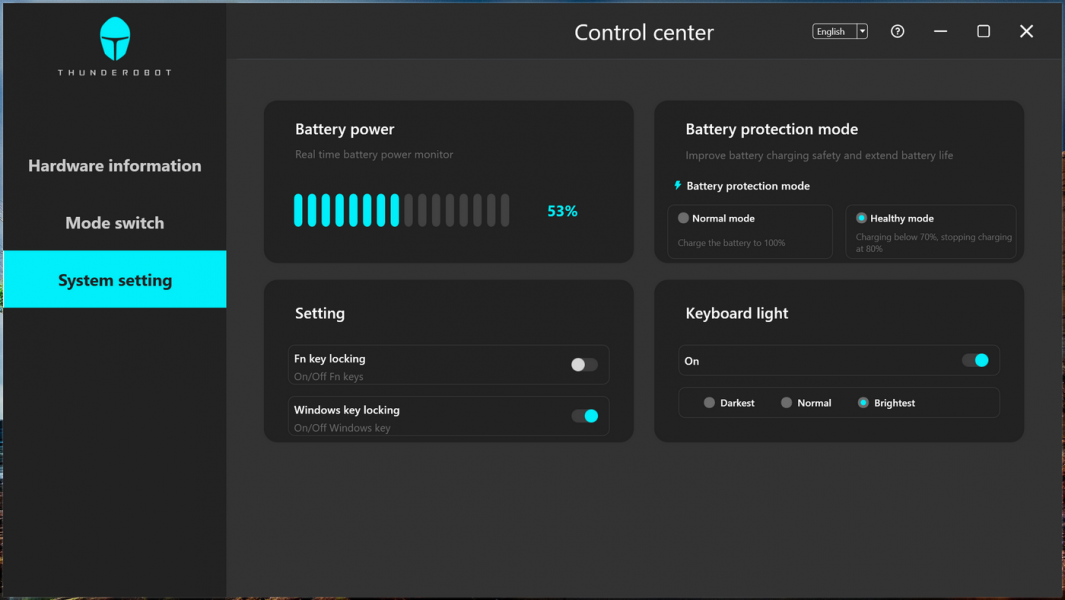Open the English language dropdown
This screenshot has width=1065, height=600.
(834, 31)
